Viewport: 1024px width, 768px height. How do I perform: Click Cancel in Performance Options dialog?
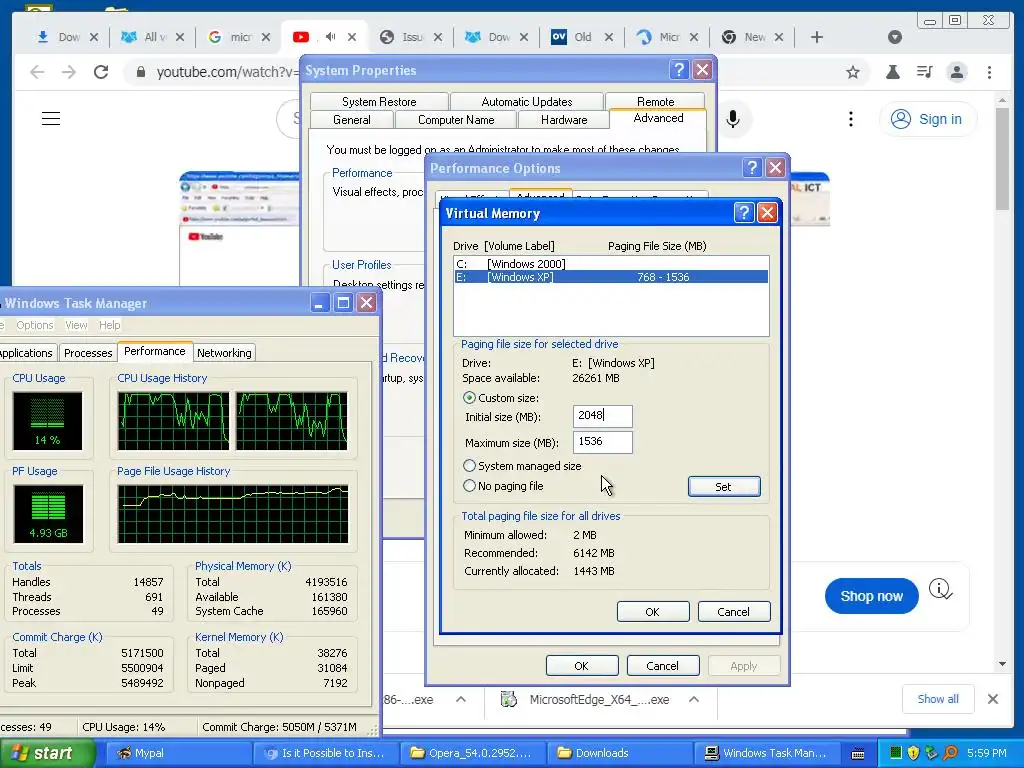[x=662, y=666]
